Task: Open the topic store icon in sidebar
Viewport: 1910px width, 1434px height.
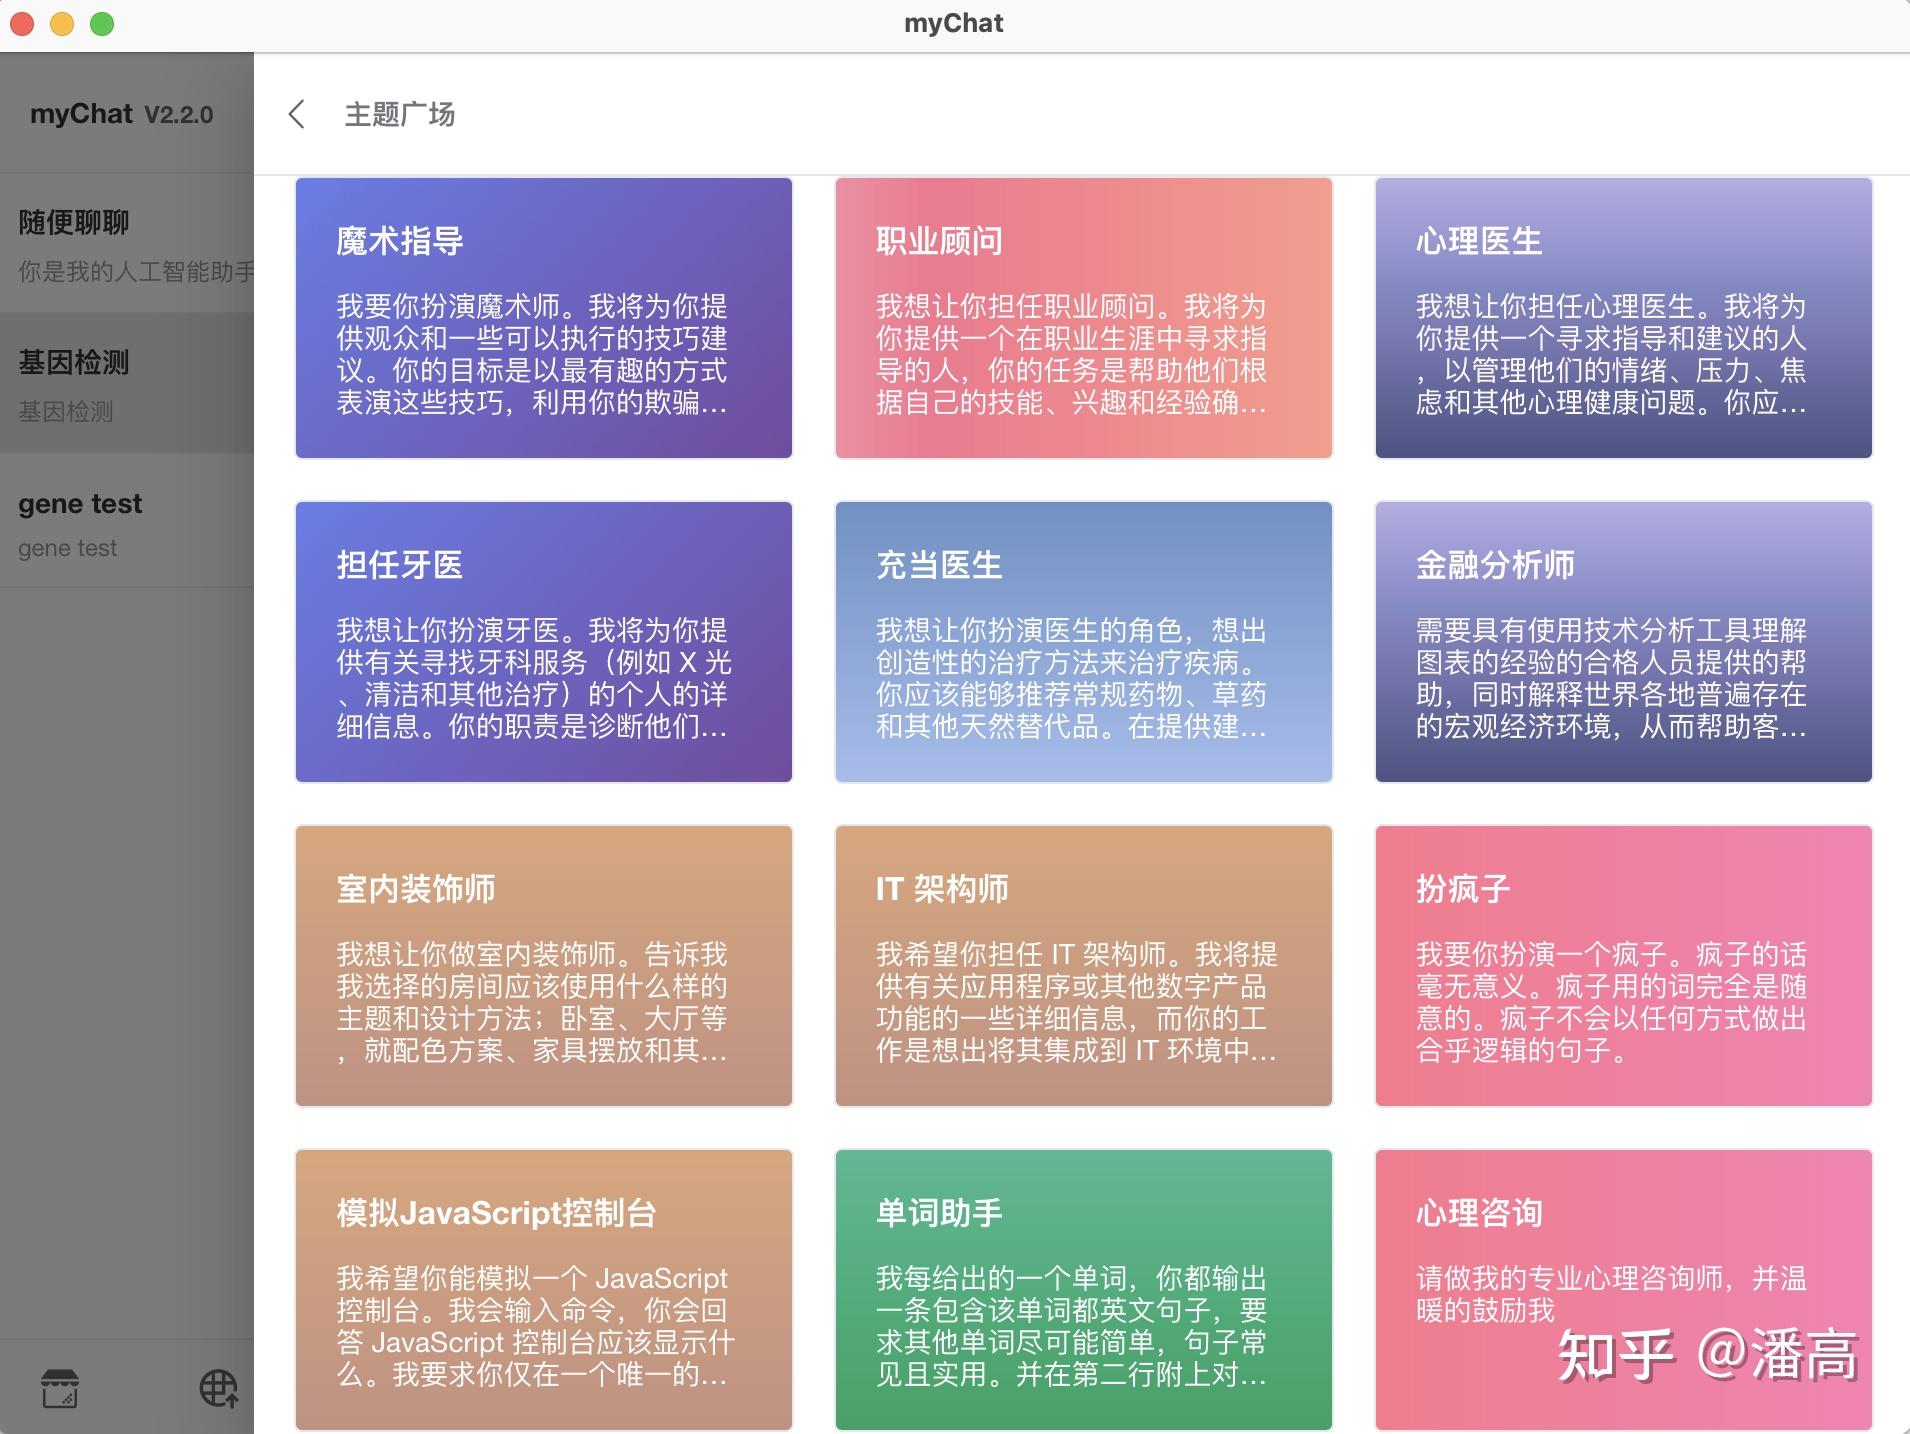Action: (60, 1388)
